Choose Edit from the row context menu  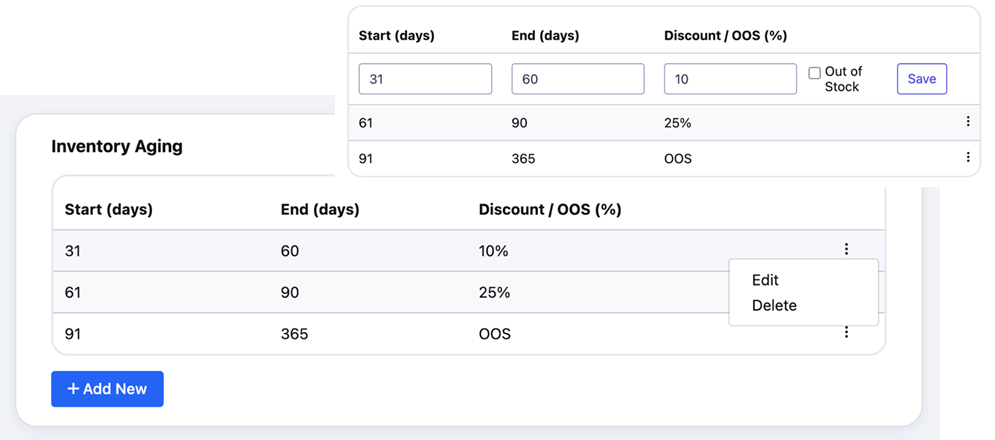[x=765, y=280]
